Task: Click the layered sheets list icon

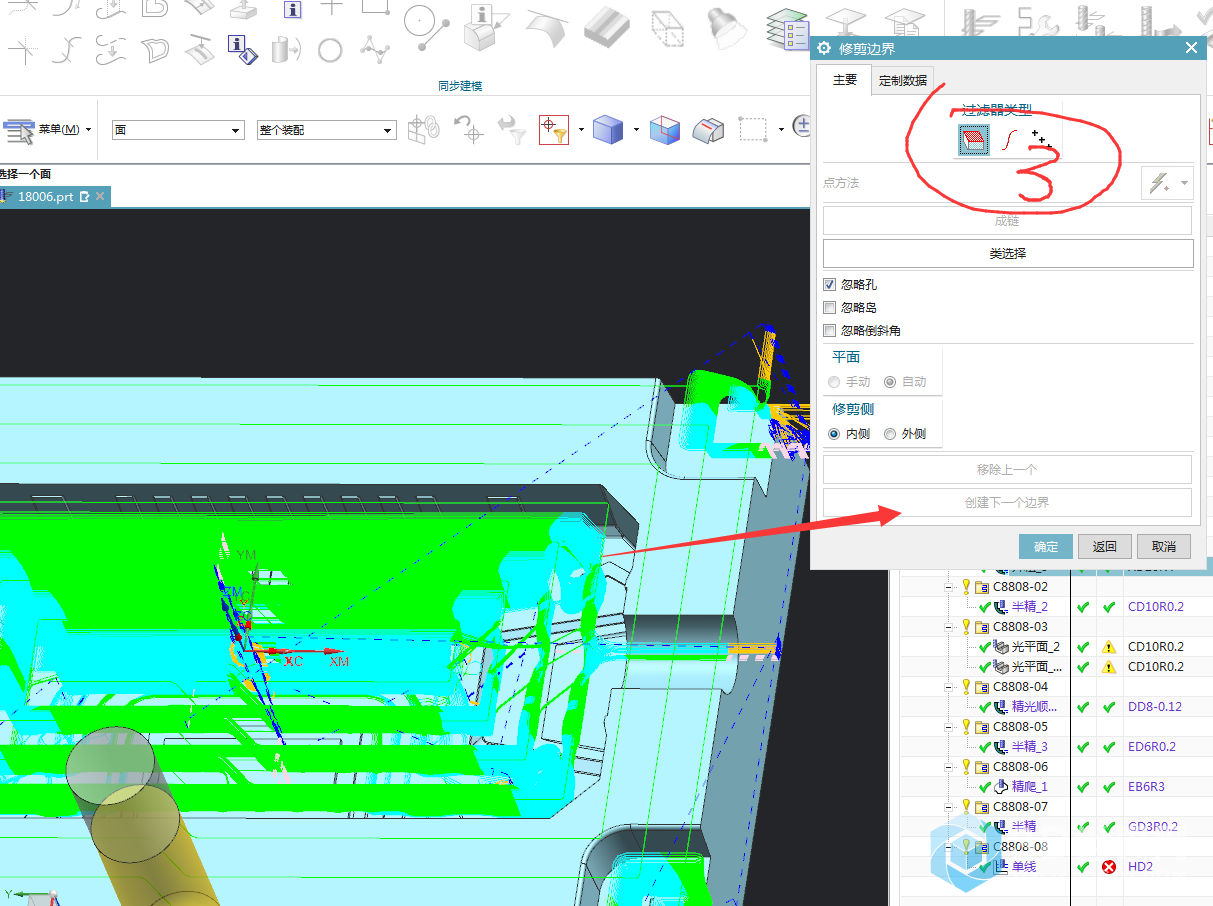Action: (788, 30)
